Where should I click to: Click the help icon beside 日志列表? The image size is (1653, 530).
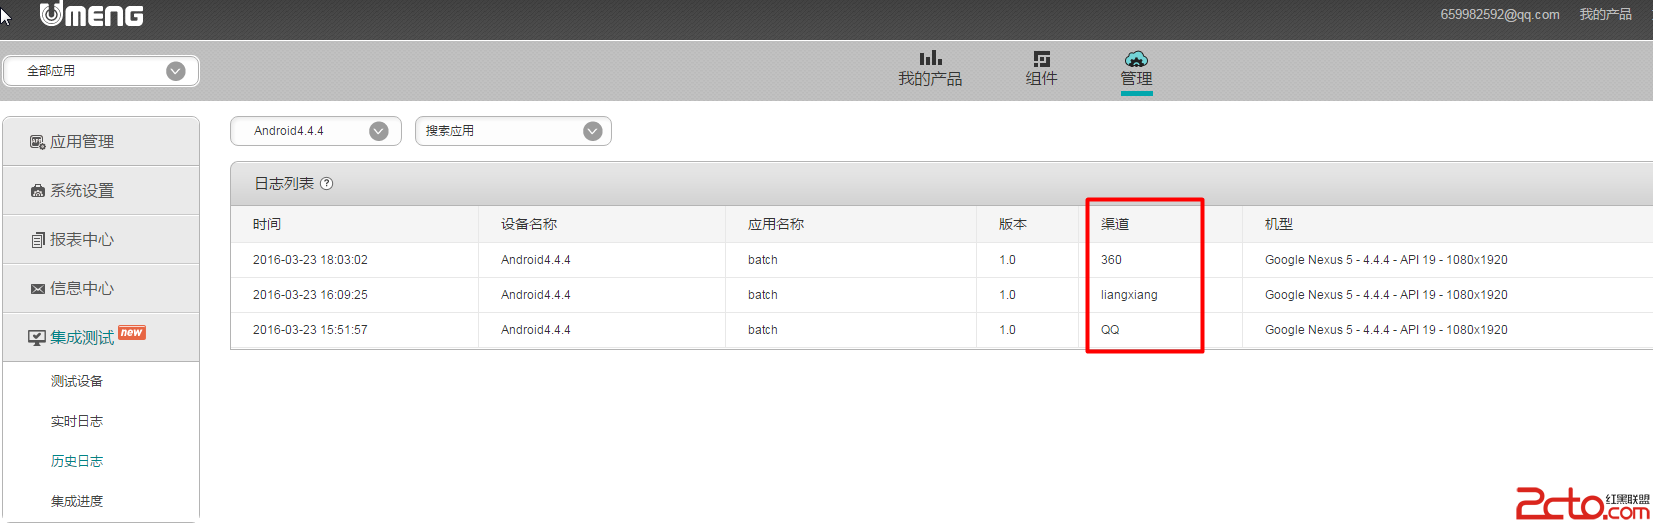click(x=326, y=184)
